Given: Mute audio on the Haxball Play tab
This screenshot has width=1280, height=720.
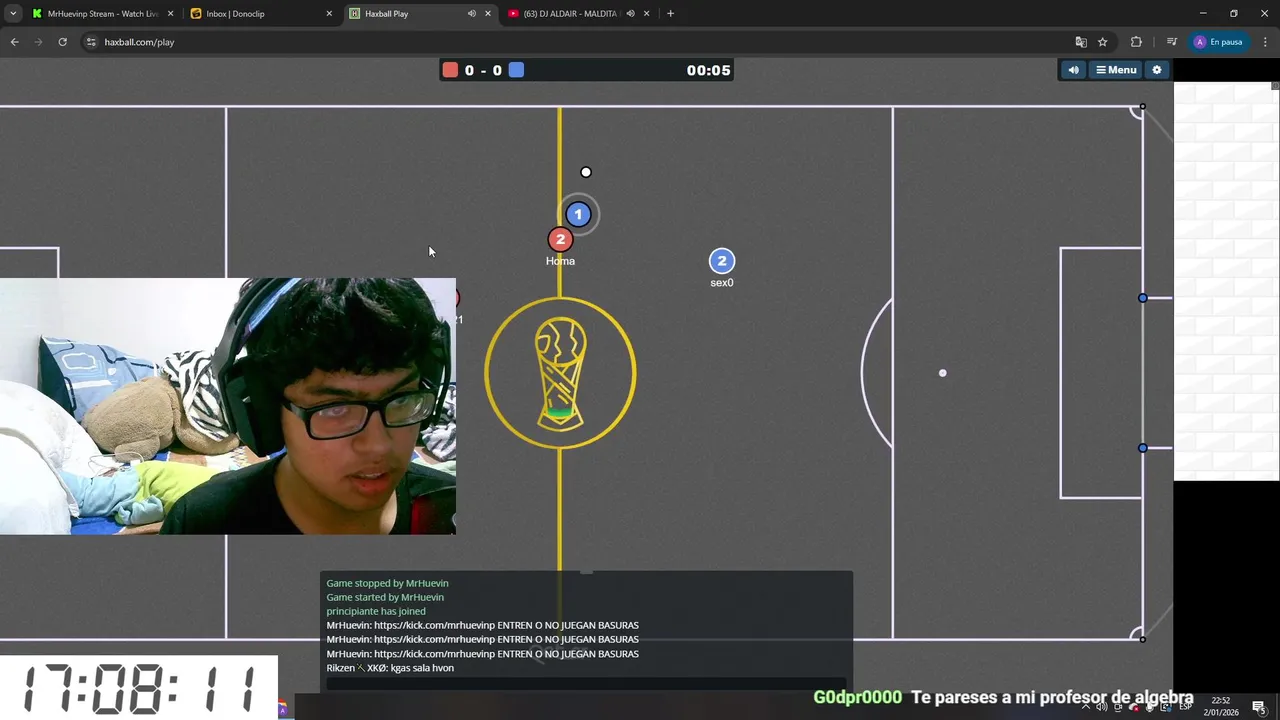Looking at the screenshot, I should tap(471, 14).
